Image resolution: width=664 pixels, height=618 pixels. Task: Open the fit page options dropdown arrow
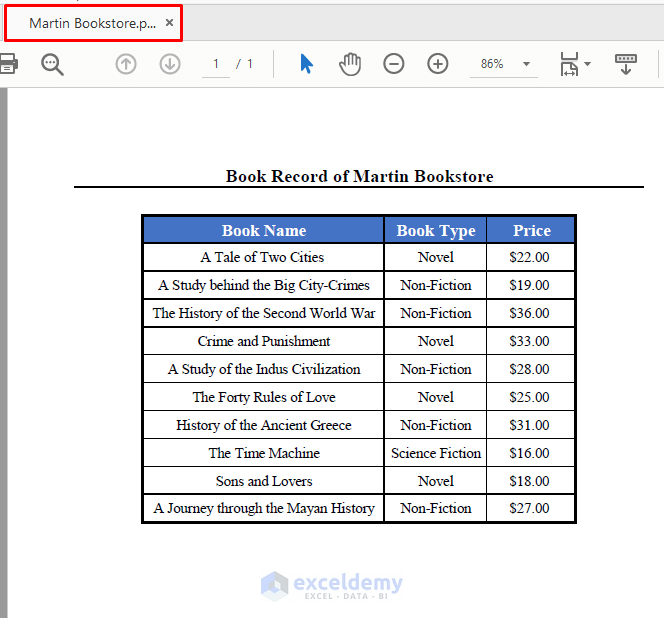(x=587, y=64)
